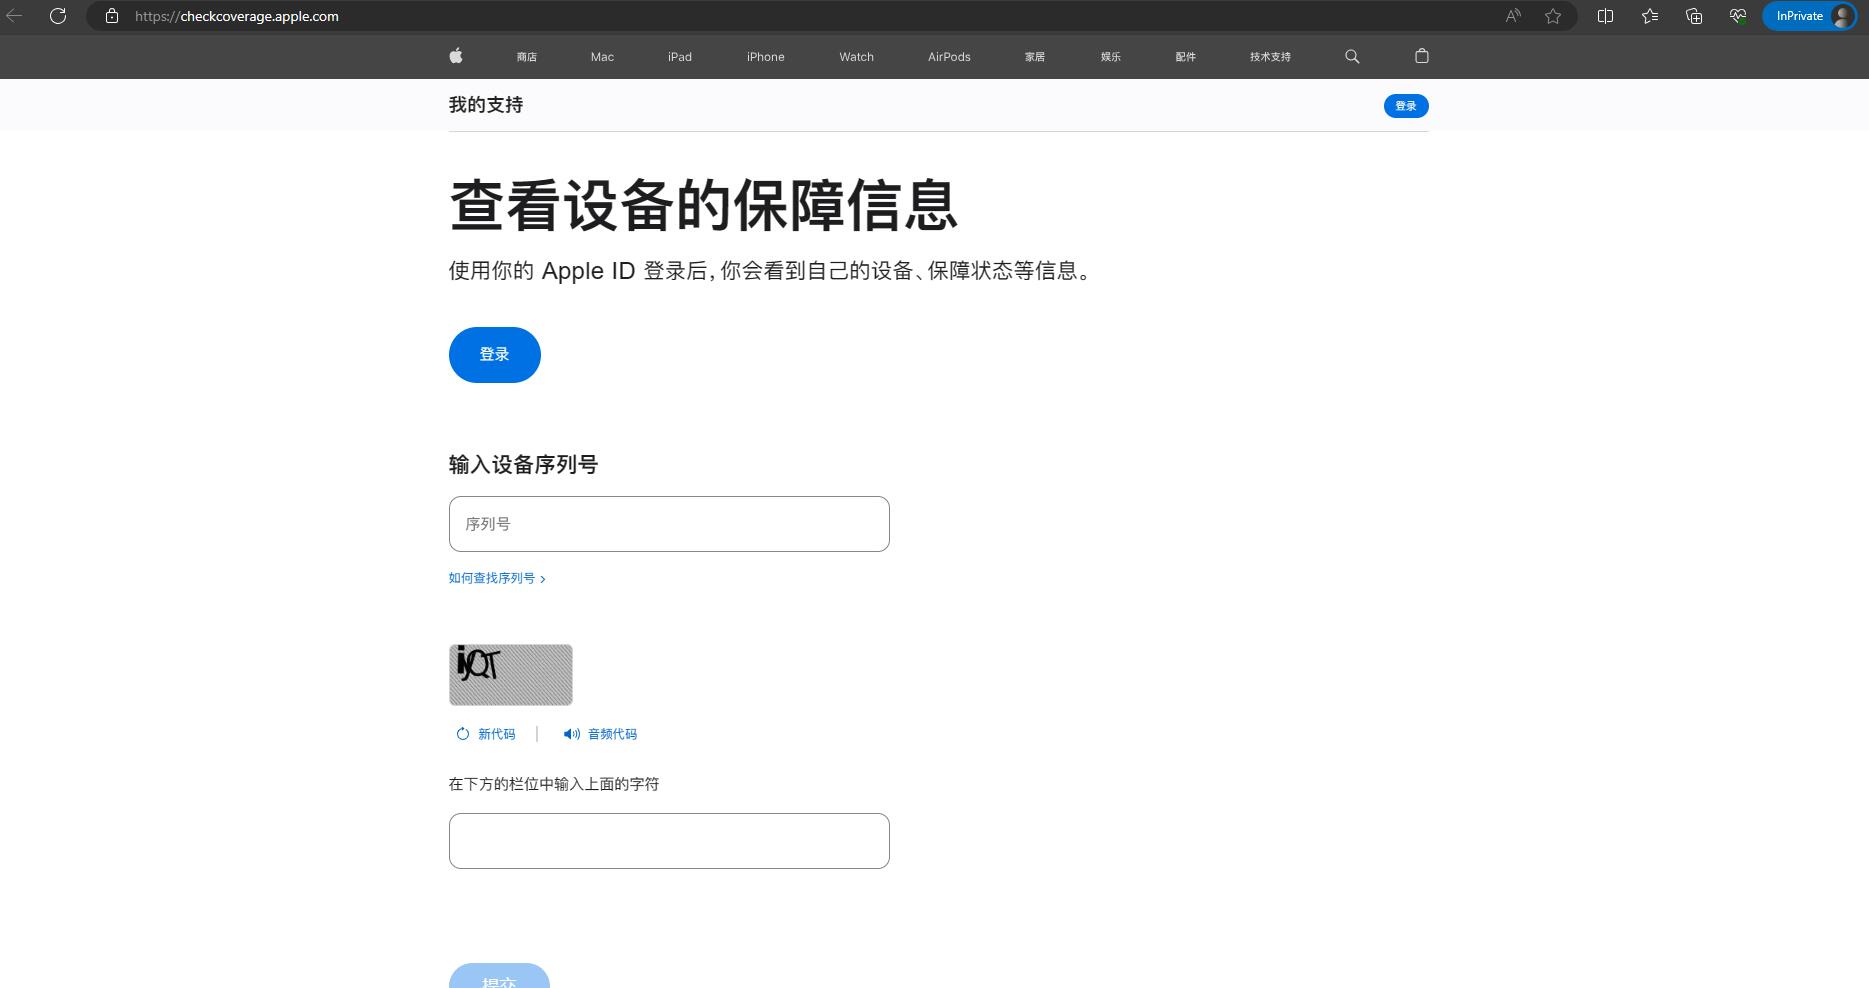
Task: Open the Favorites list icon
Action: point(1650,16)
